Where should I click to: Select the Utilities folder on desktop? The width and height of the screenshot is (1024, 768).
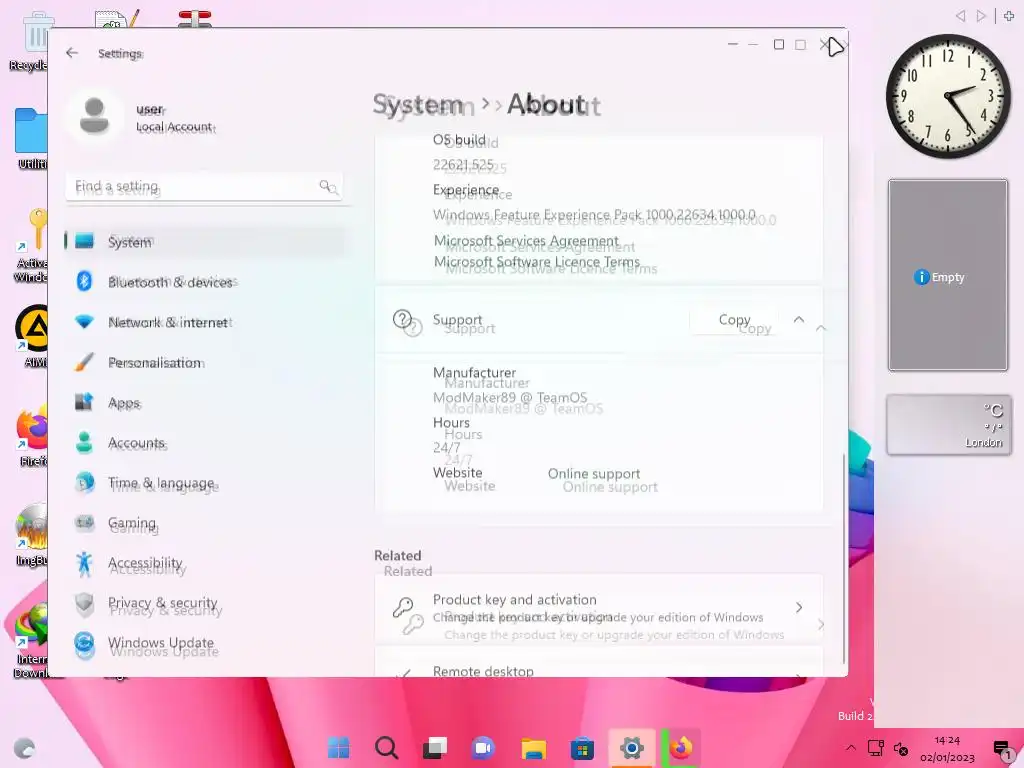[31, 138]
